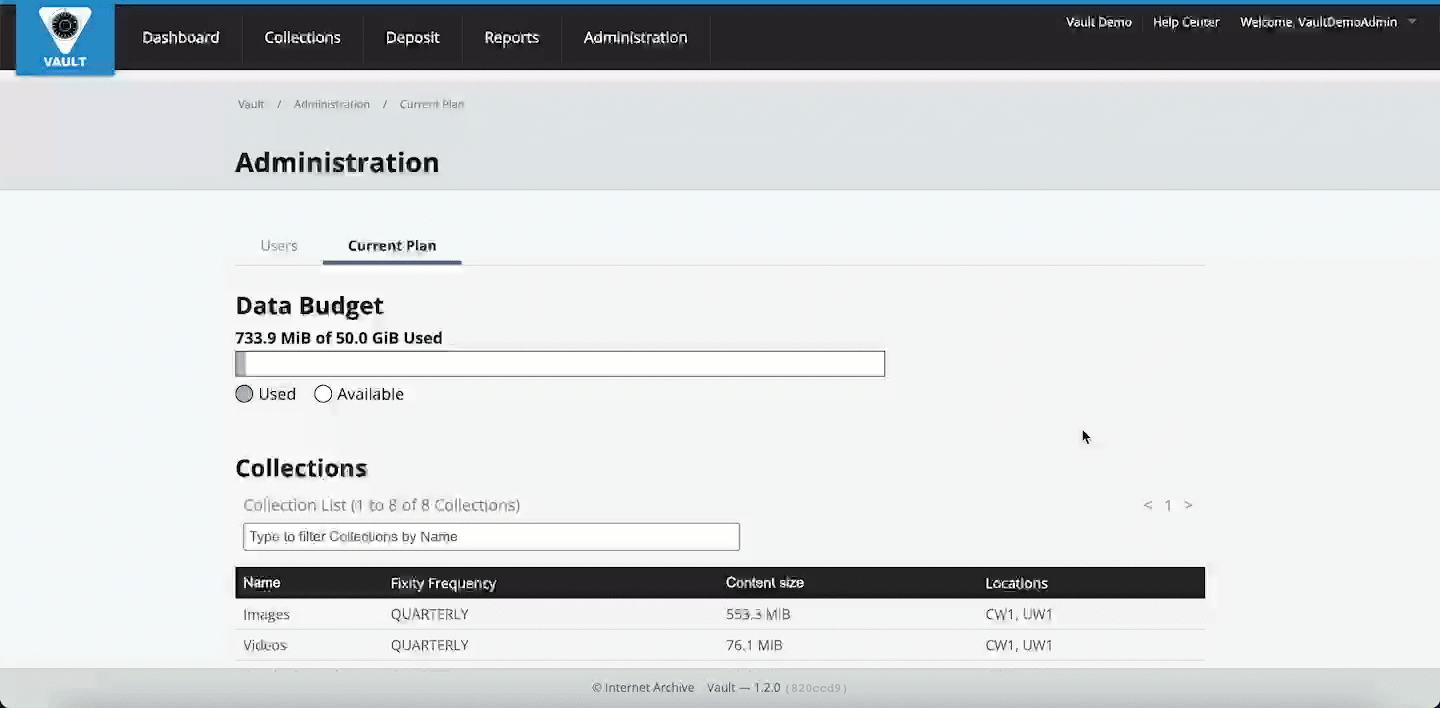The height and width of the screenshot is (708, 1440).
Task: Open Administration in the top navigation
Action: [x=635, y=37]
